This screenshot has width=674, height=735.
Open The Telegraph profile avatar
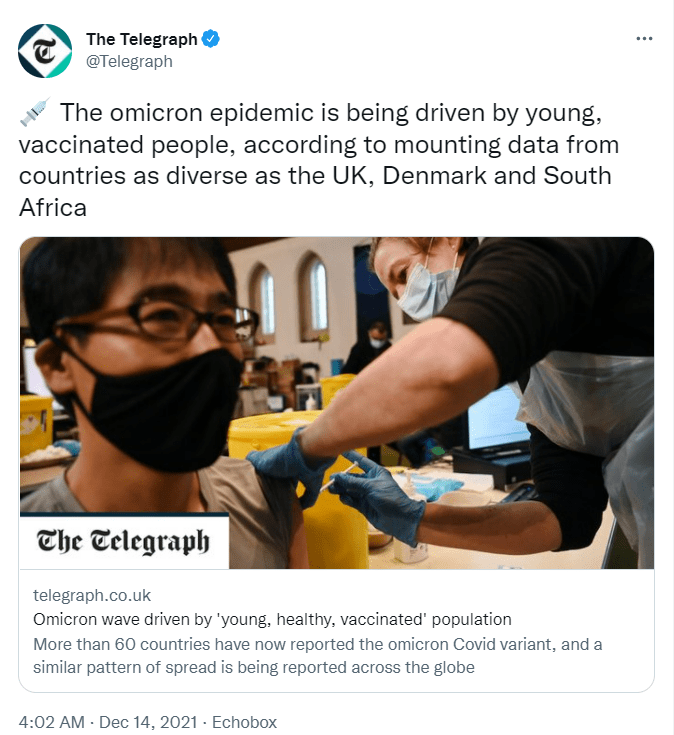pyautogui.click(x=45, y=51)
